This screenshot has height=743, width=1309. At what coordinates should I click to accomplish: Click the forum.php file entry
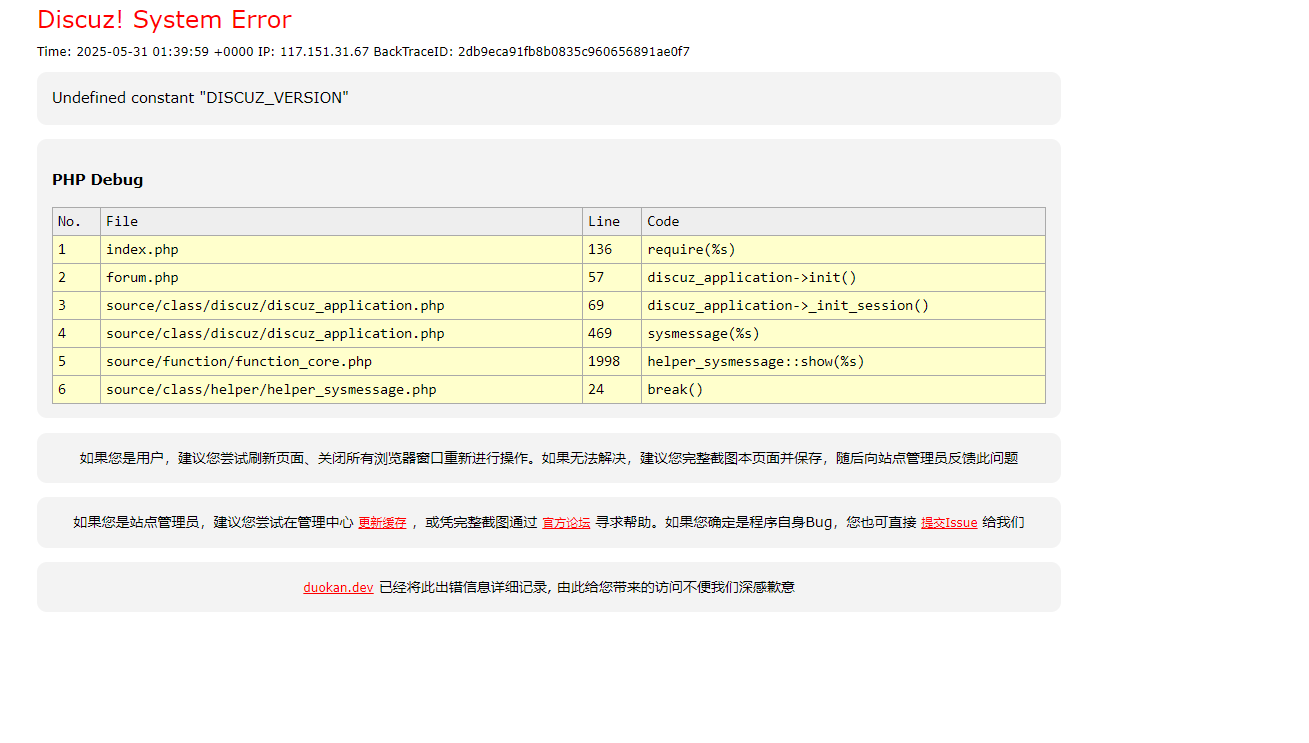click(140, 277)
